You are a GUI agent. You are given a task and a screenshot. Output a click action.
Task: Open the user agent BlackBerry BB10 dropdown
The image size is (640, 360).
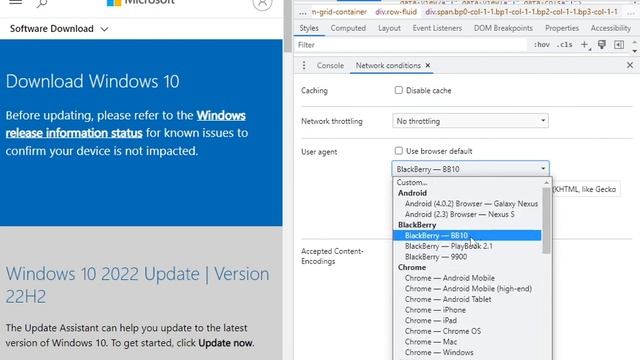[x=470, y=169]
